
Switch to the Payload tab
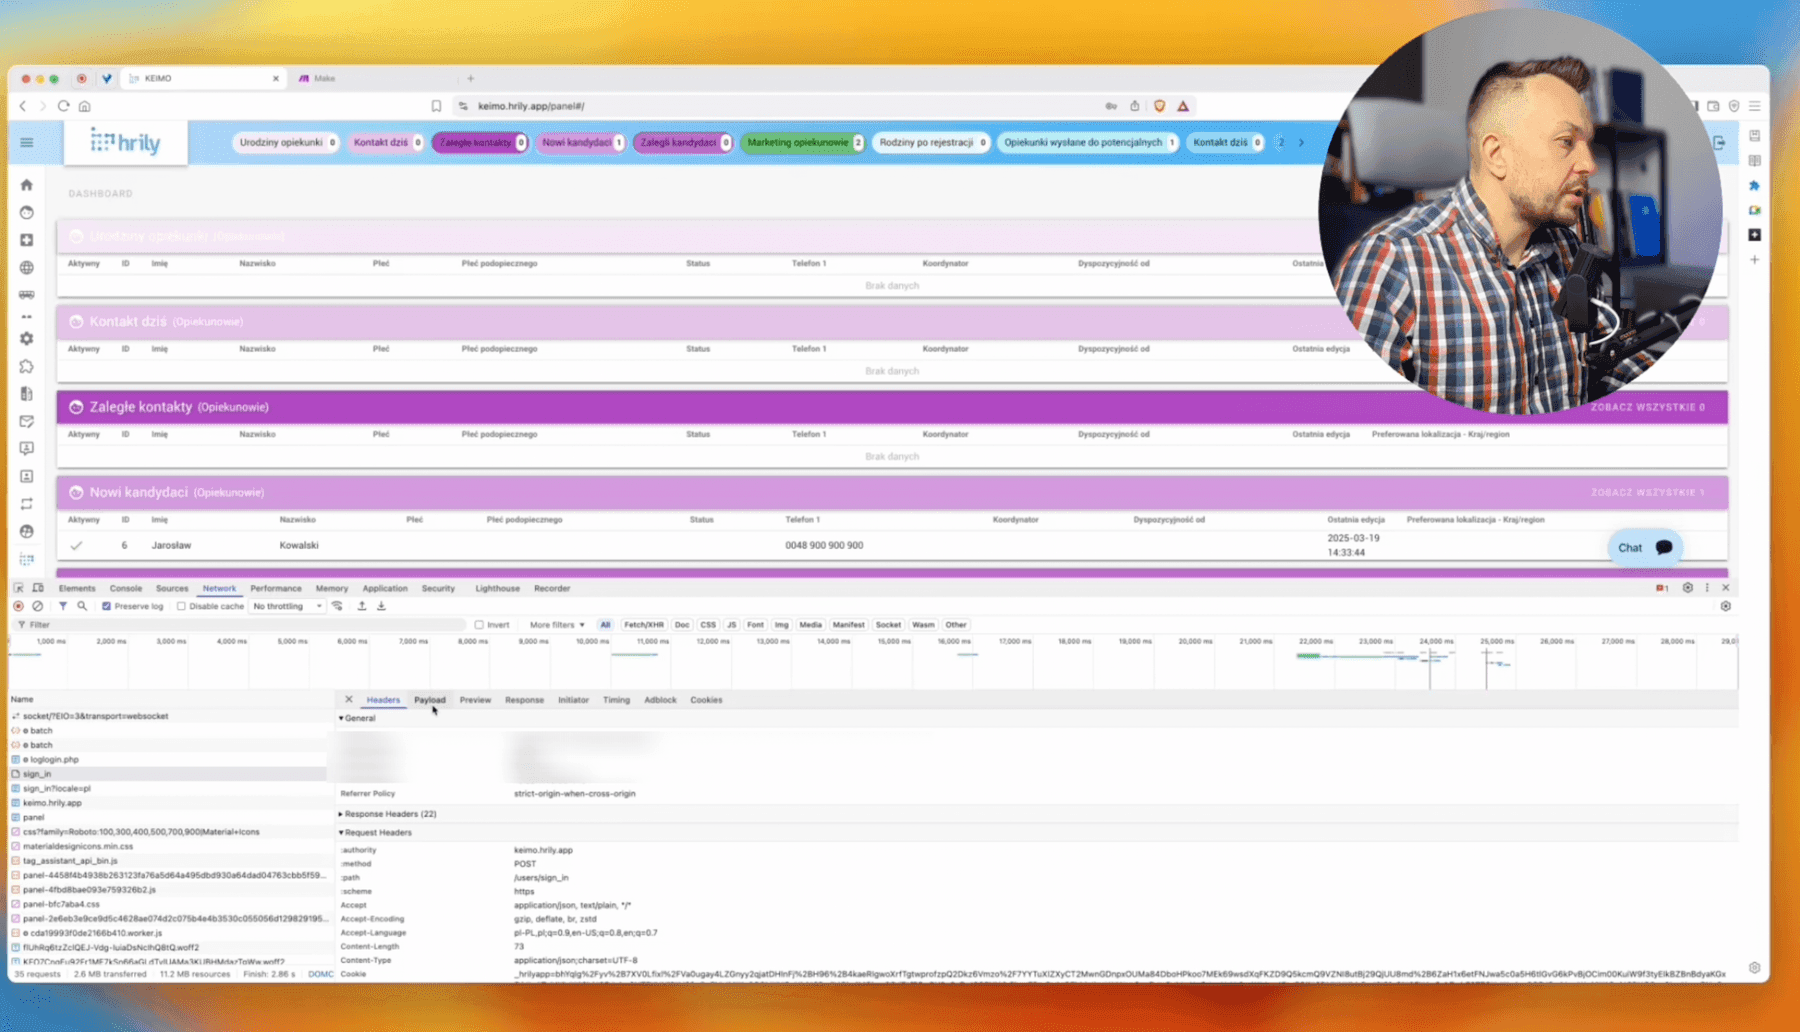[x=430, y=700]
